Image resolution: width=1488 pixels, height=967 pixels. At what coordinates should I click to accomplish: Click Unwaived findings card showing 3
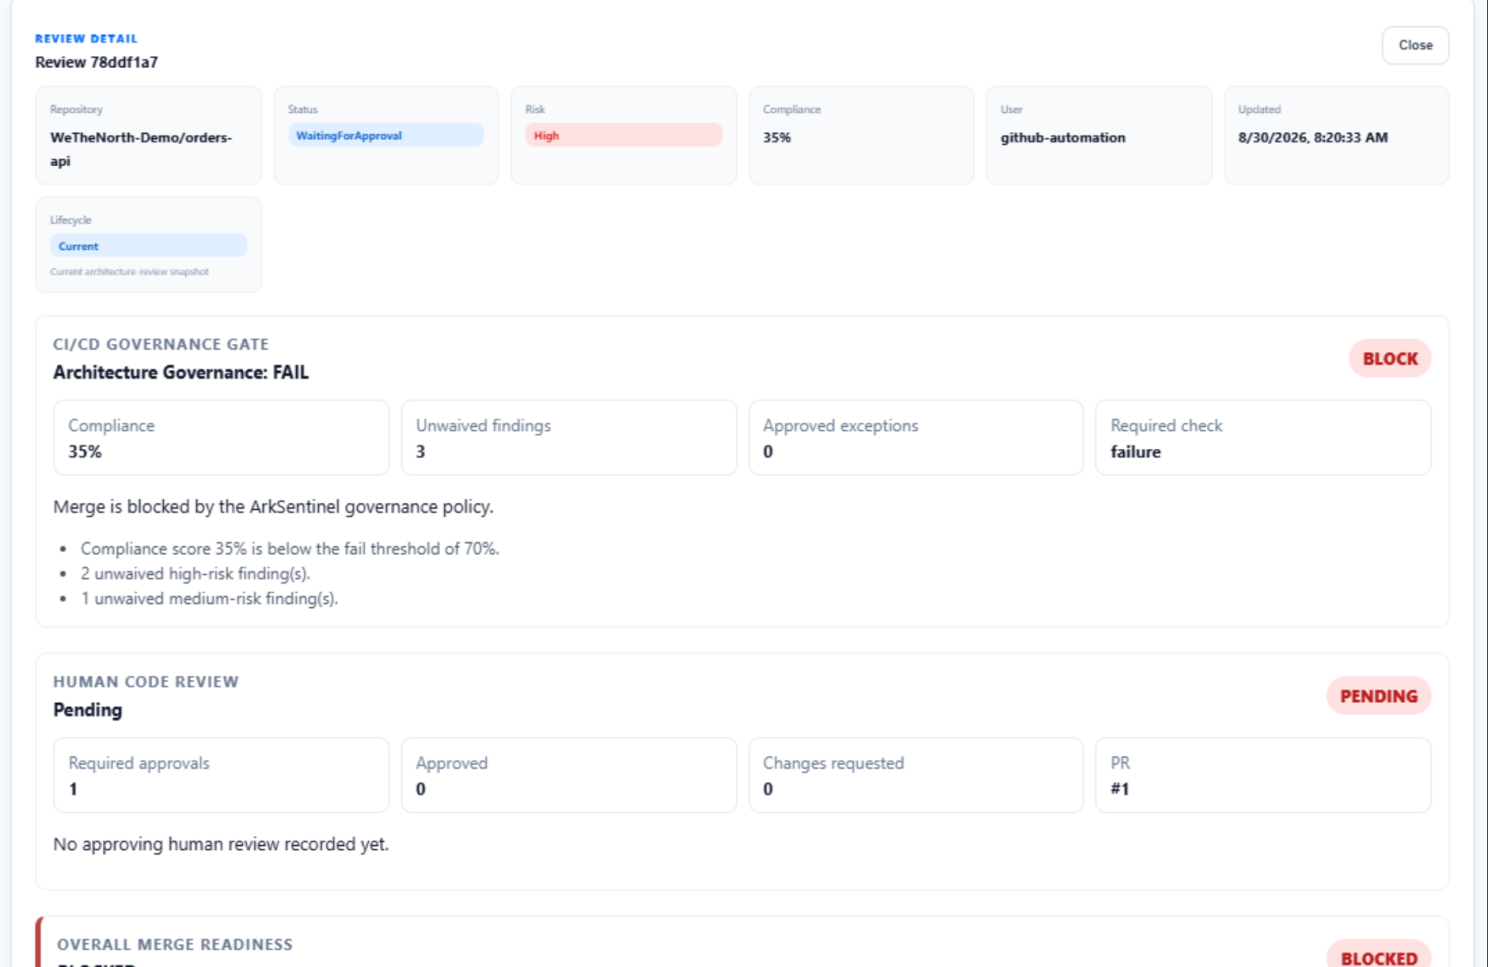click(x=569, y=438)
